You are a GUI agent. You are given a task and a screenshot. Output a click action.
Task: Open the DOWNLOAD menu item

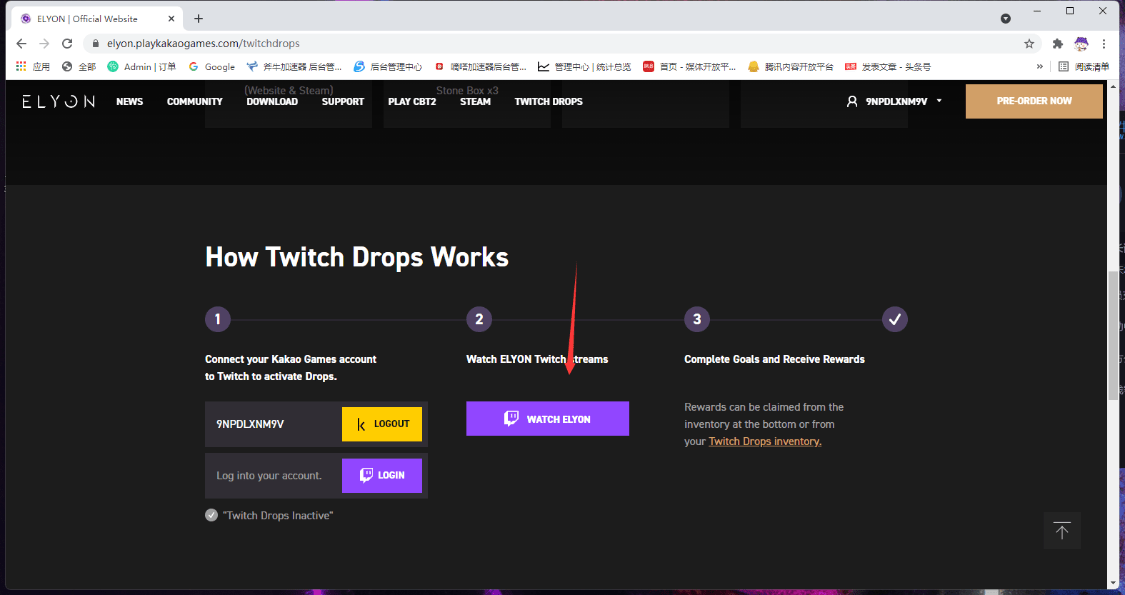[272, 101]
